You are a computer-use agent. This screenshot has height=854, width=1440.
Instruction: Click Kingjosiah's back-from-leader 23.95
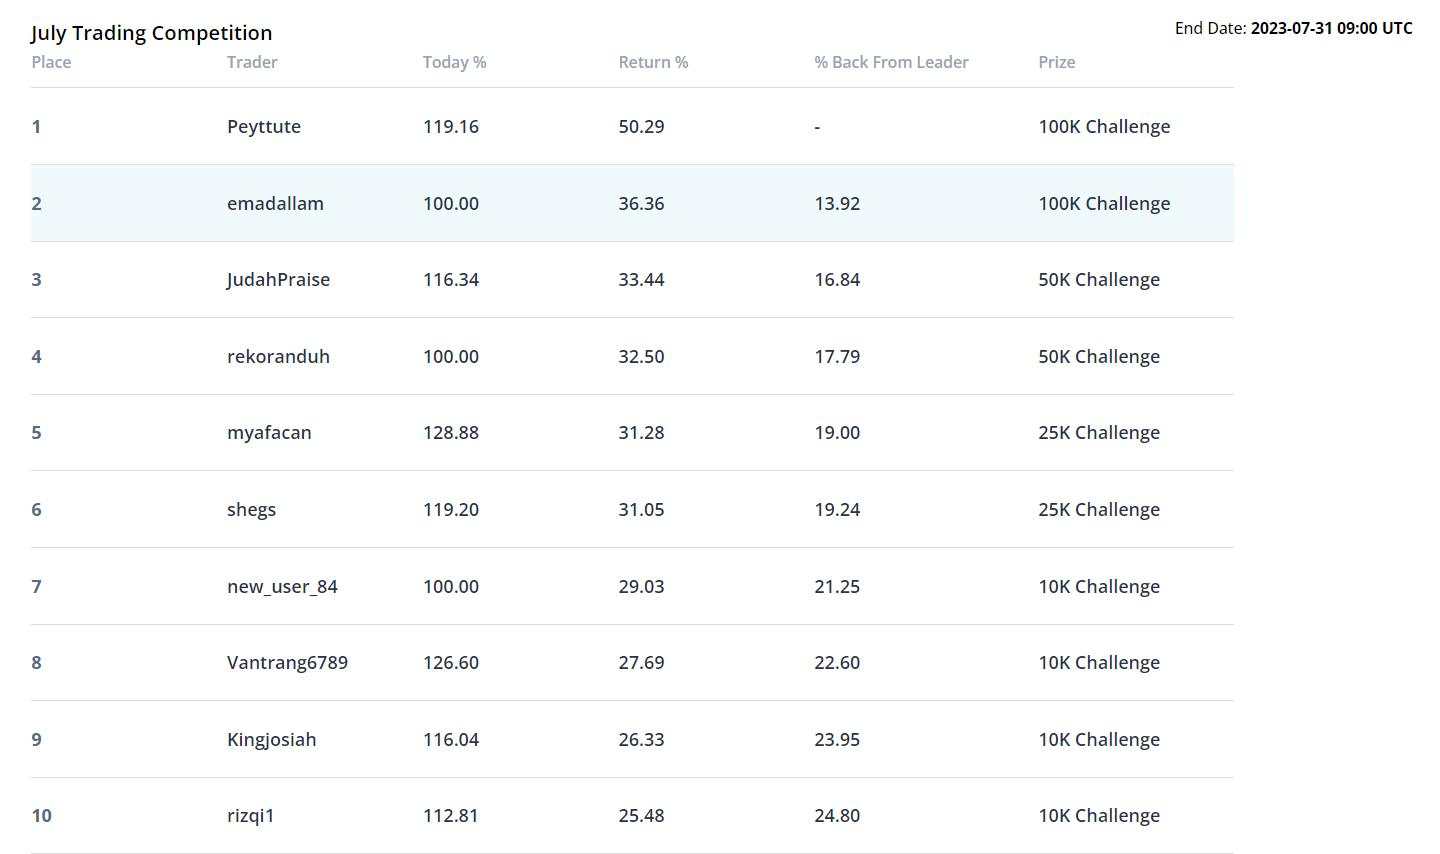point(837,739)
